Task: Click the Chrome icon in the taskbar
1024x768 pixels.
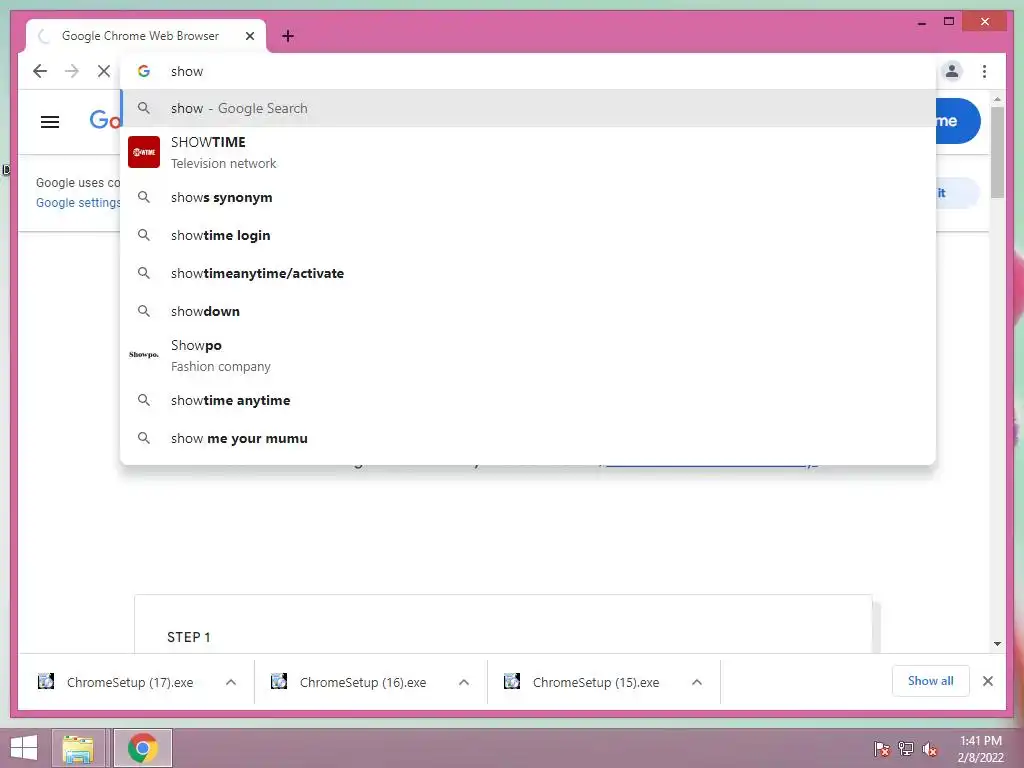Action: pyautogui.click(x=142, y=748)
